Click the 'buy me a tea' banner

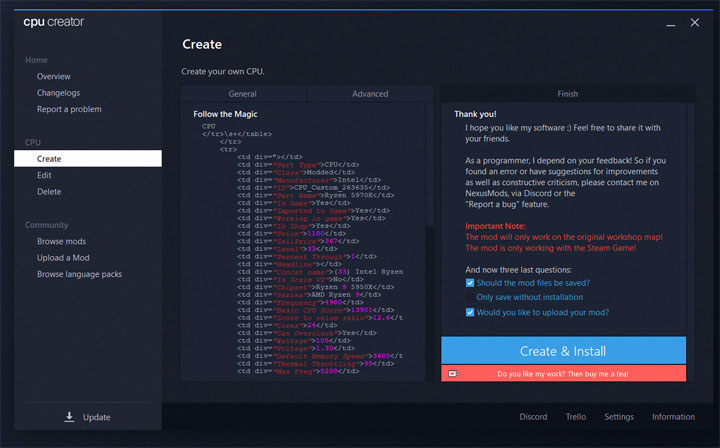click(563, 373)
